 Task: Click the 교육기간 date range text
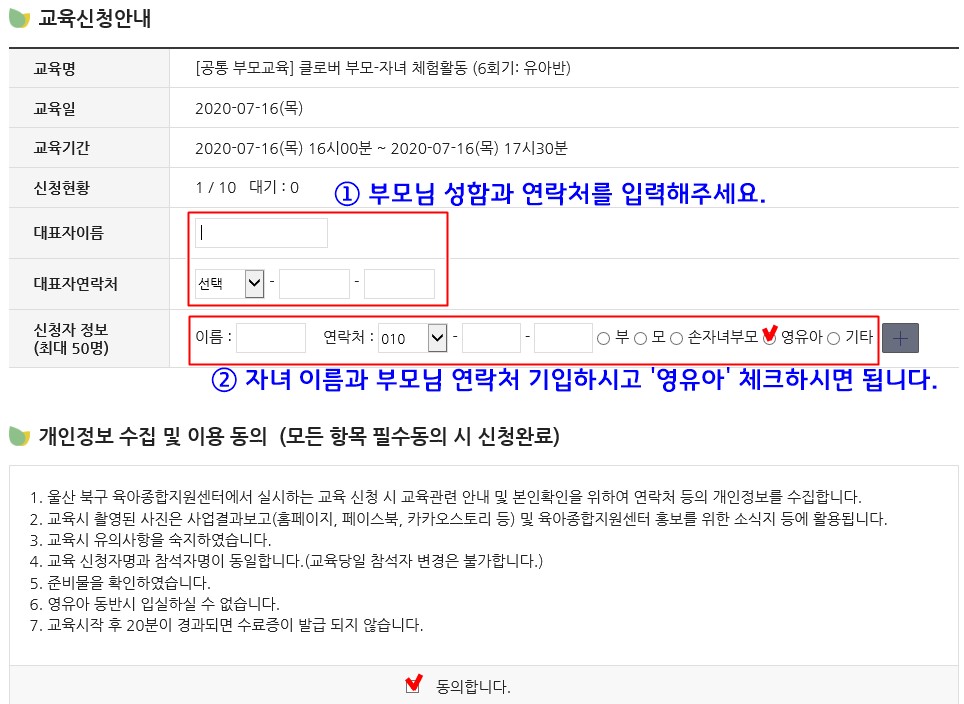coord(381,148)
